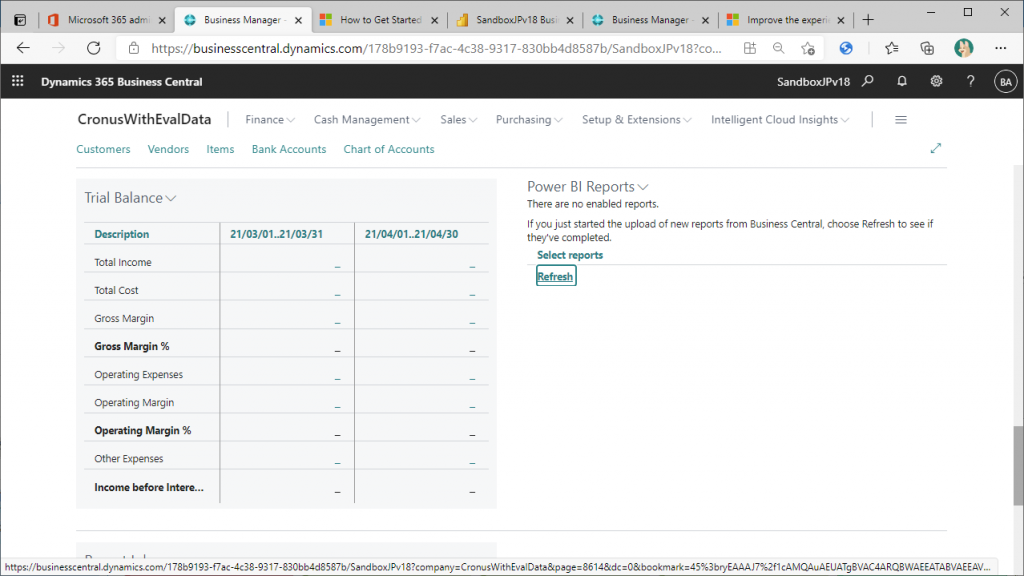Switch to the Improve the experience tab

(787, 20)
